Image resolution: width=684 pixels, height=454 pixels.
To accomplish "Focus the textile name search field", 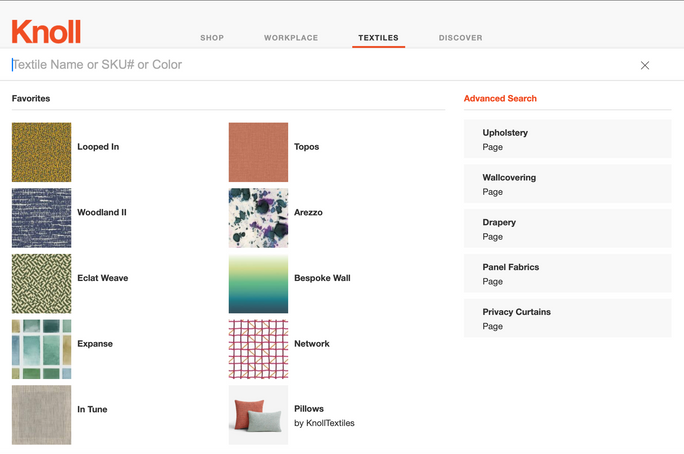I will [x=300, y=65].
